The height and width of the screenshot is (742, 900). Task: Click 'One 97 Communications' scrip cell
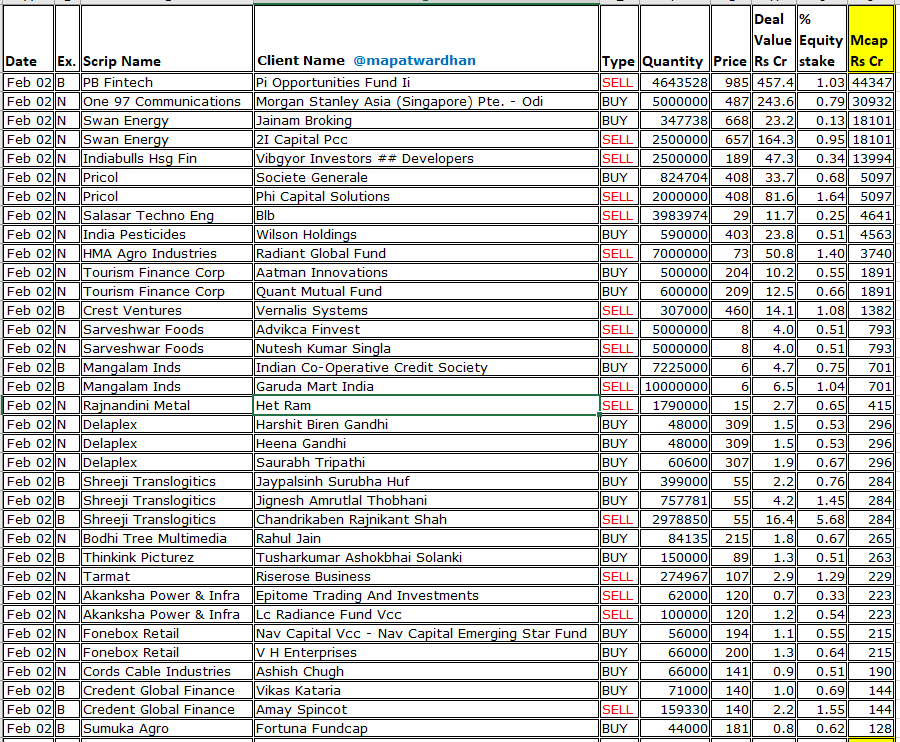[166, 102]
